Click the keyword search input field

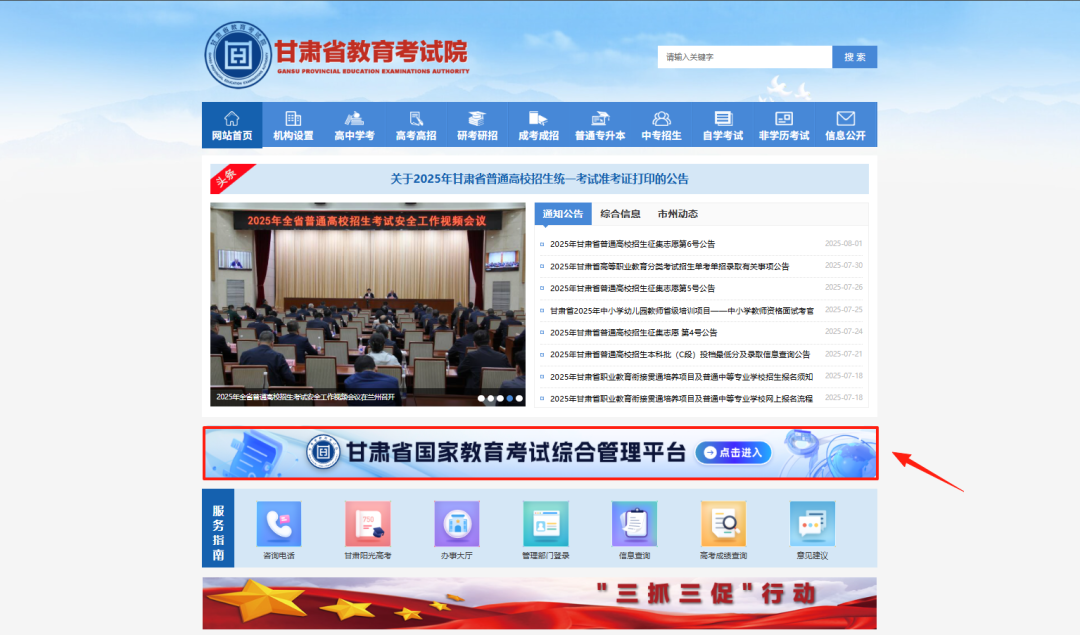point(744,57)
